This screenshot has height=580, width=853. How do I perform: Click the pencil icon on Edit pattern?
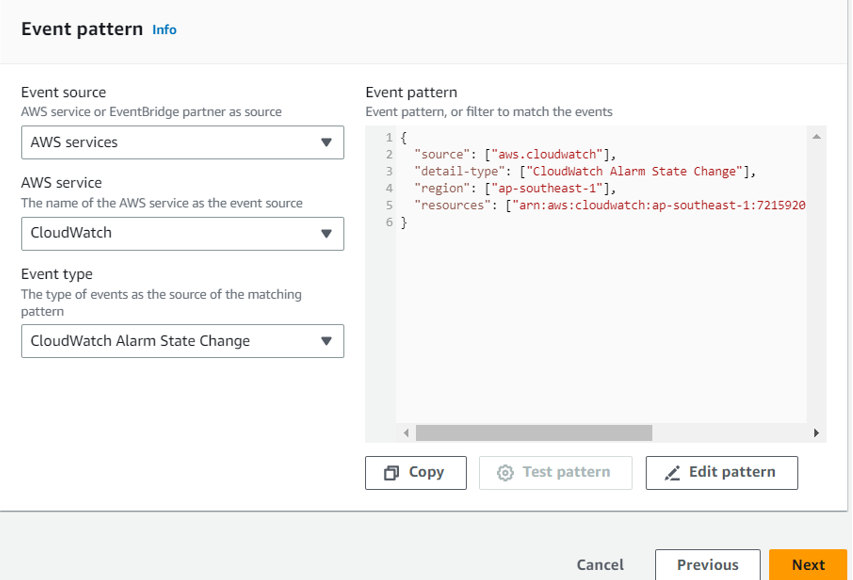(x=672, y=473)
